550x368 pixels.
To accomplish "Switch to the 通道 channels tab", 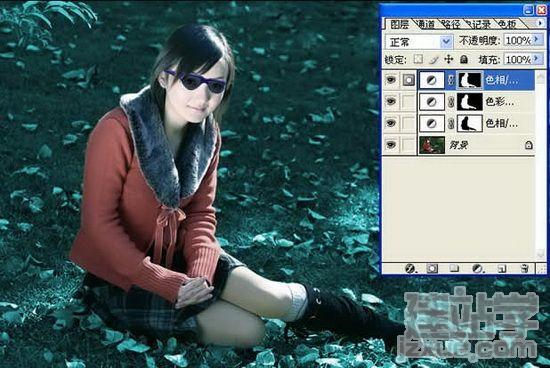I will coord(426,24).
